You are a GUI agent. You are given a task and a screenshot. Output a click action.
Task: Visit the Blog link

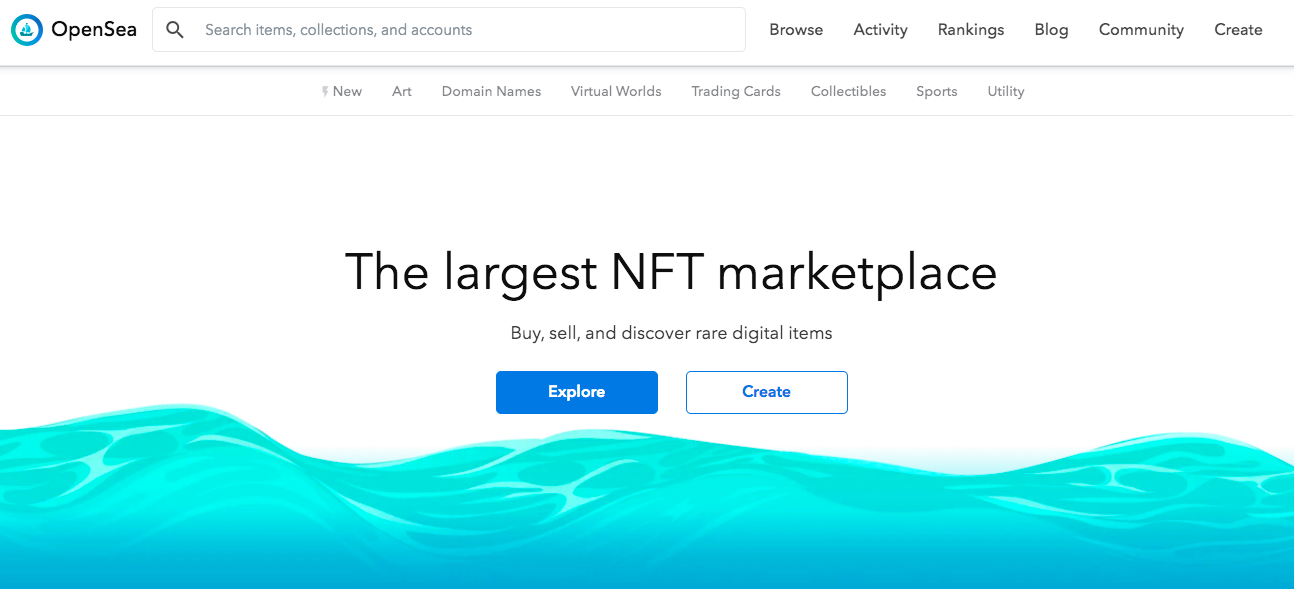point(1051,30)
